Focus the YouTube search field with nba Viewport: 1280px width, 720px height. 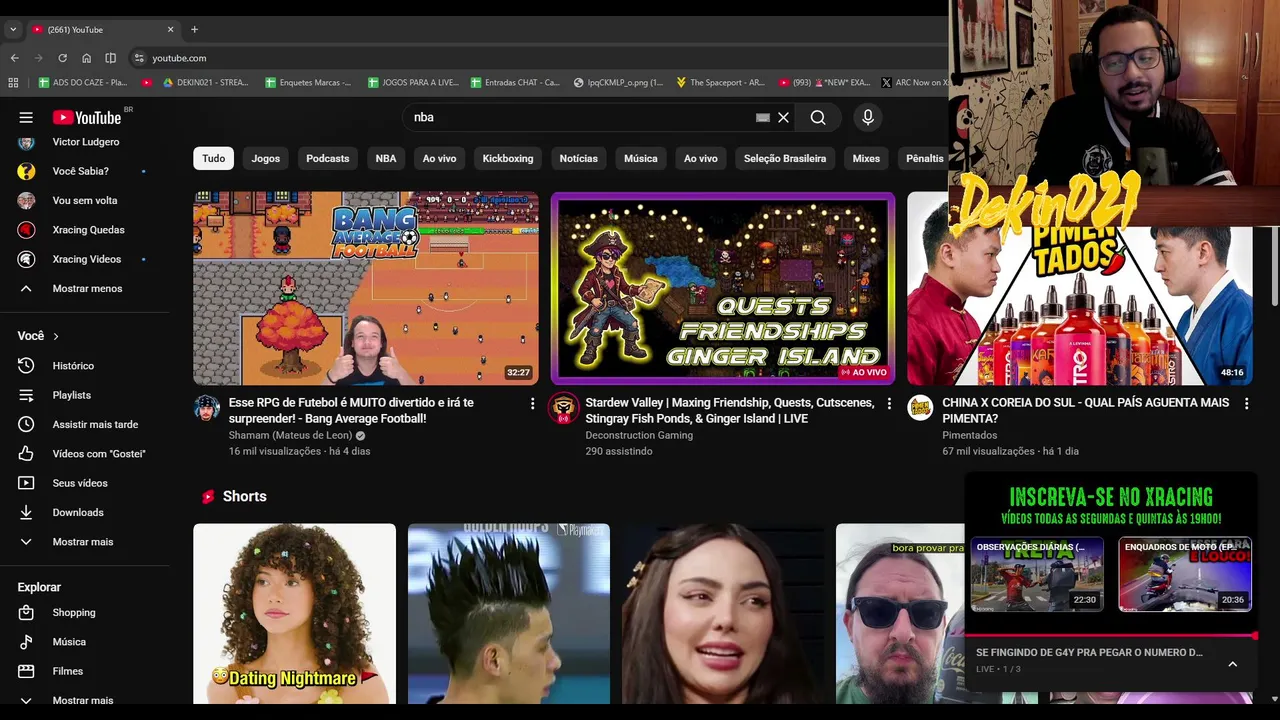[x=580, y=117]
